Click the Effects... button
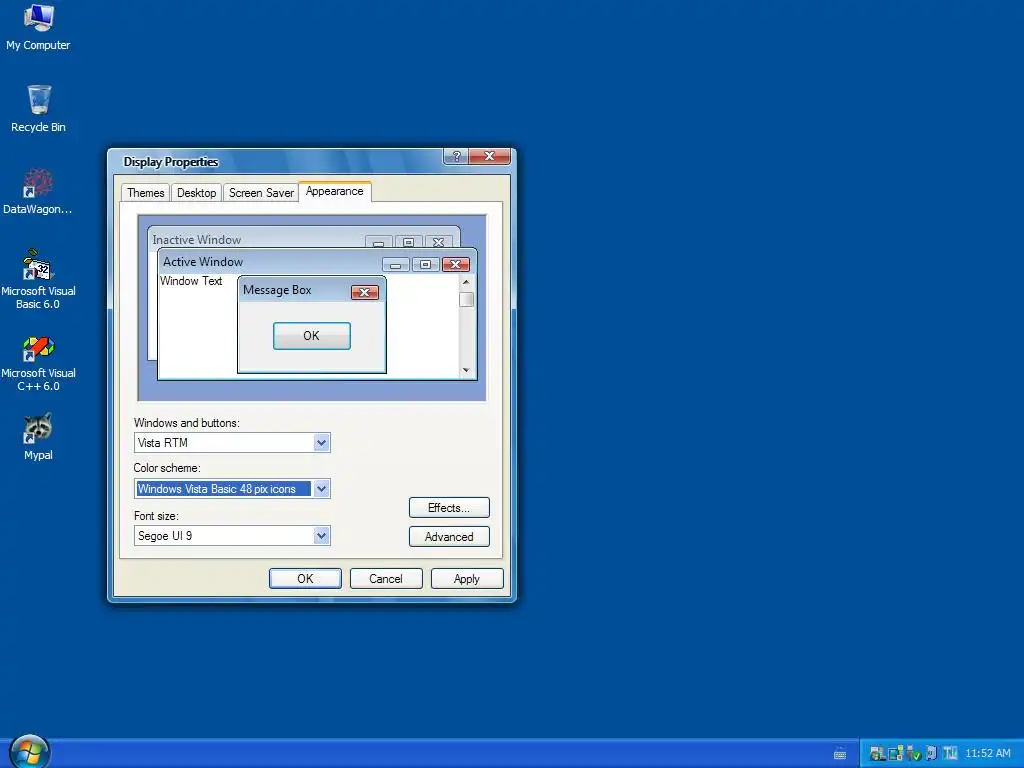The height and width of the screenshot is (768, 1024). pyautogui.click(x=449, y=507)
